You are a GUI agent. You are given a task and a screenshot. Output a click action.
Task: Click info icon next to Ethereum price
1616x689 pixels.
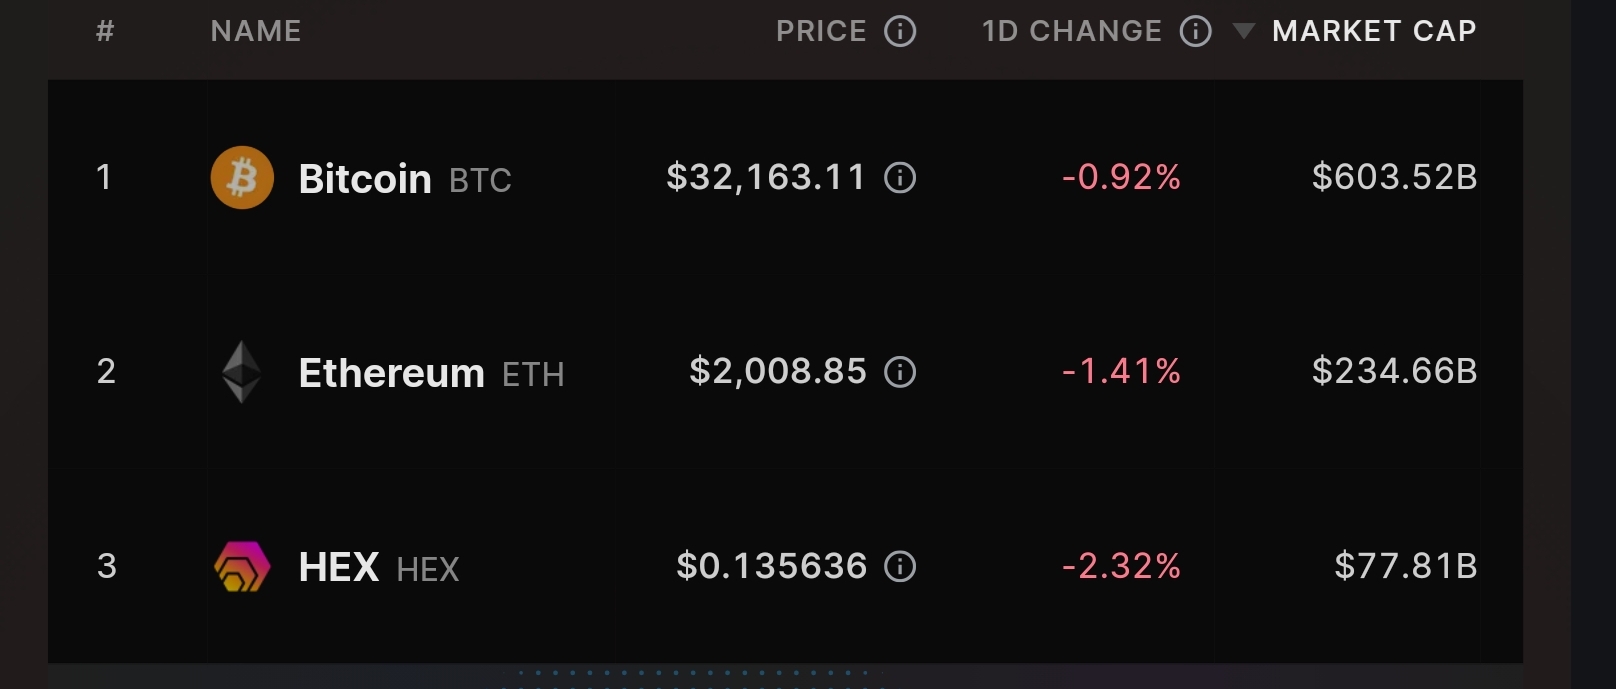pyautogui.click(x=900, y=372)
